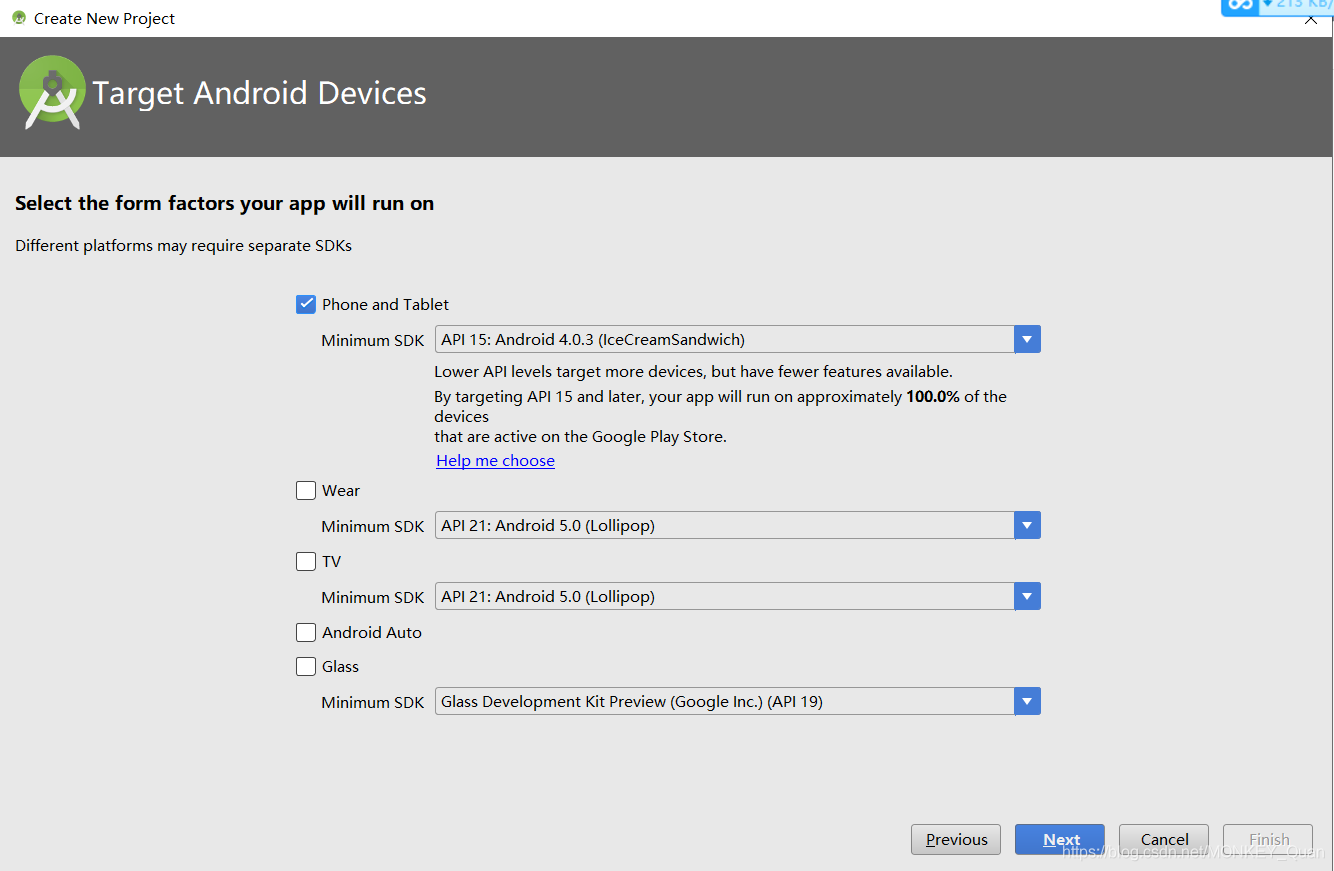Click the Select the form factors heading
Viewport: 1334px width, 871px height.
tap(225, 204)
